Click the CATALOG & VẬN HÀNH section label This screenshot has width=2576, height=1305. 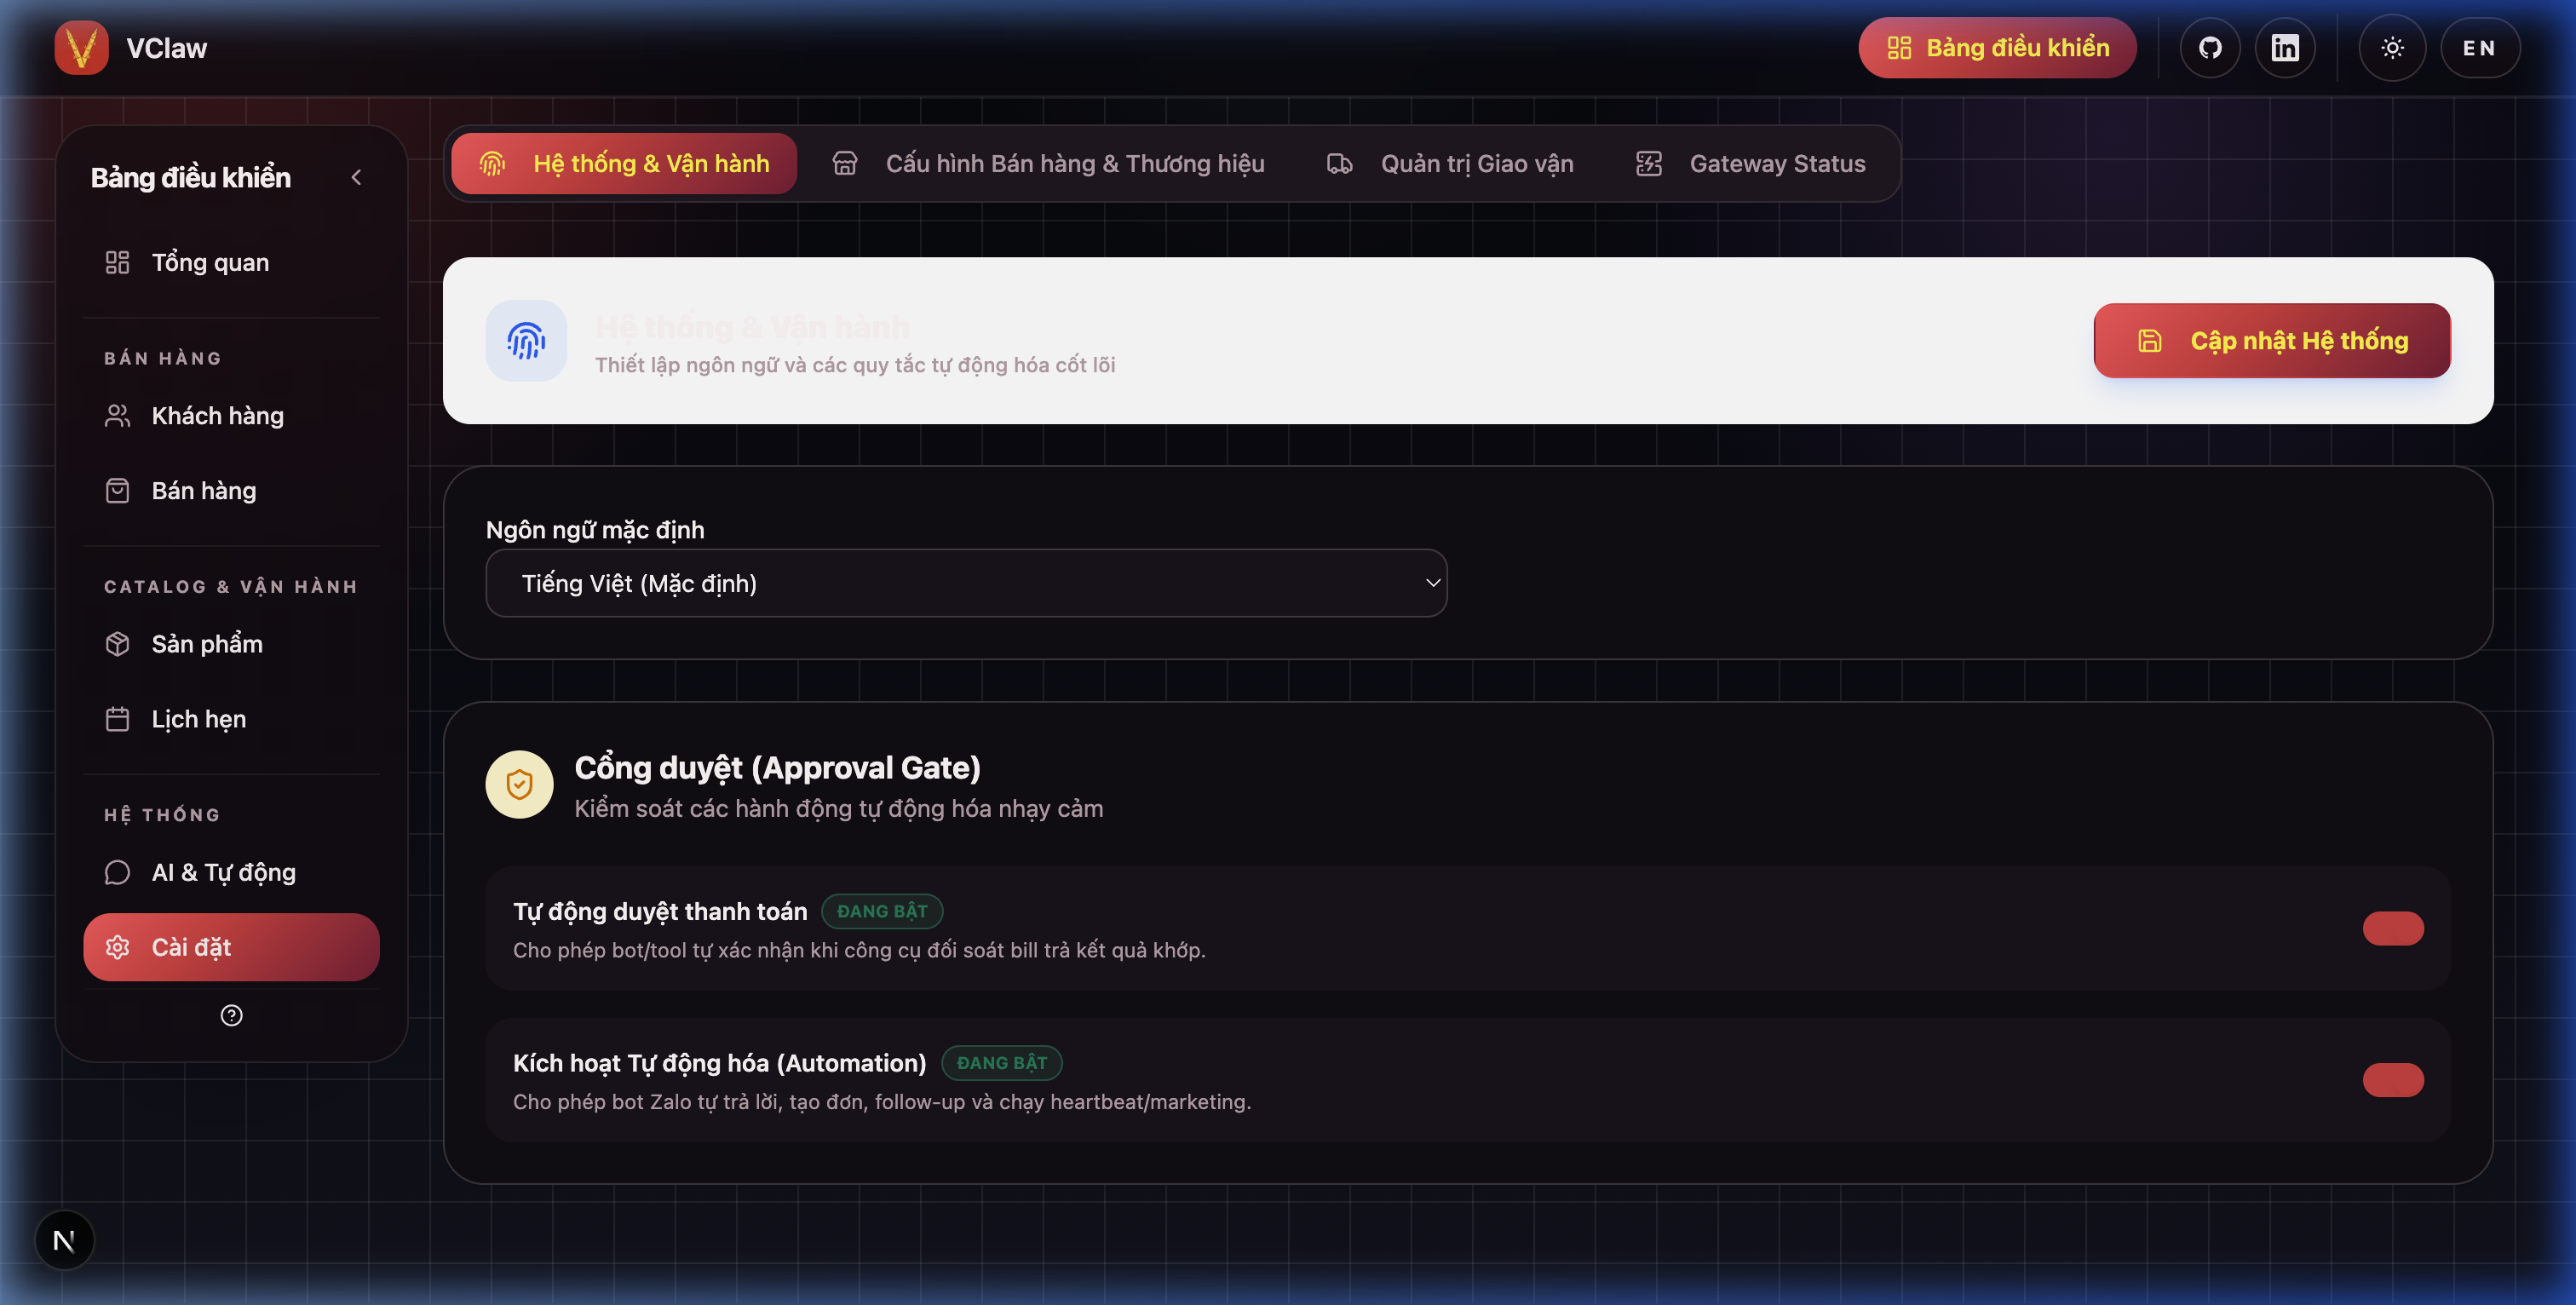click(231, 587)
